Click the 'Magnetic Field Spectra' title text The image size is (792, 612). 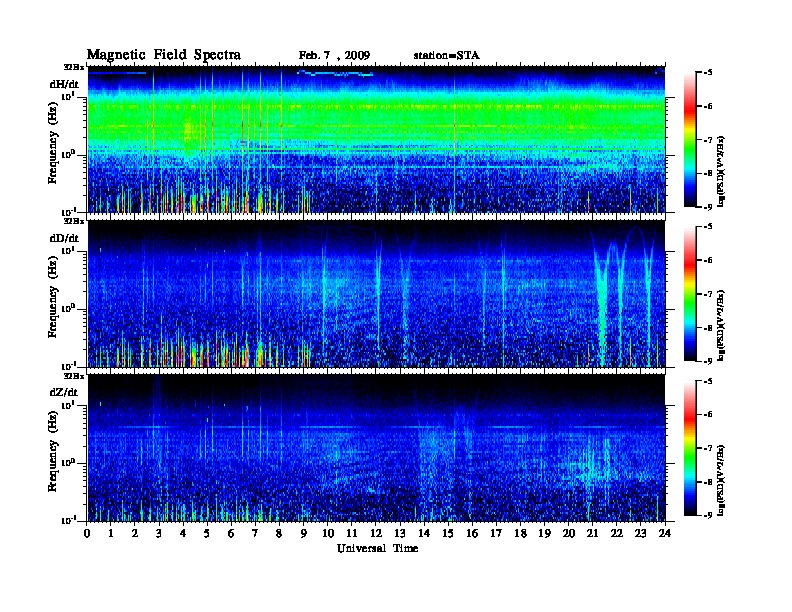164,55
